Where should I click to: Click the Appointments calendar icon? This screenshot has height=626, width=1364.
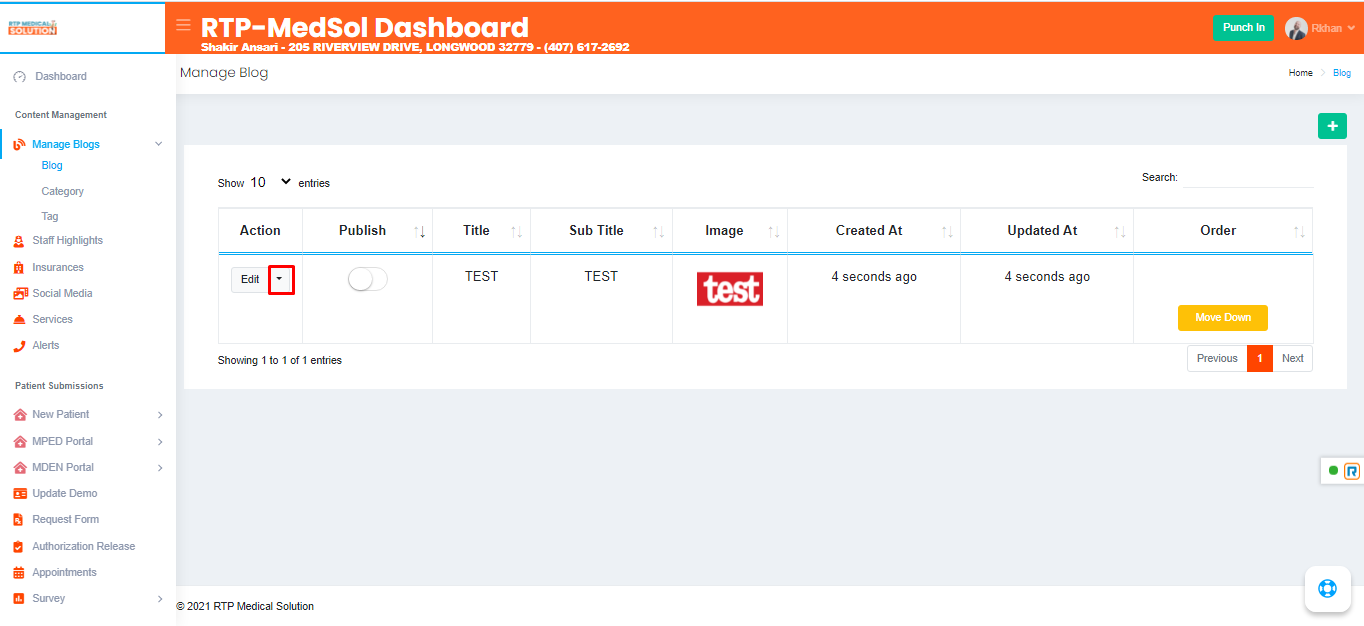pos(19,573)
